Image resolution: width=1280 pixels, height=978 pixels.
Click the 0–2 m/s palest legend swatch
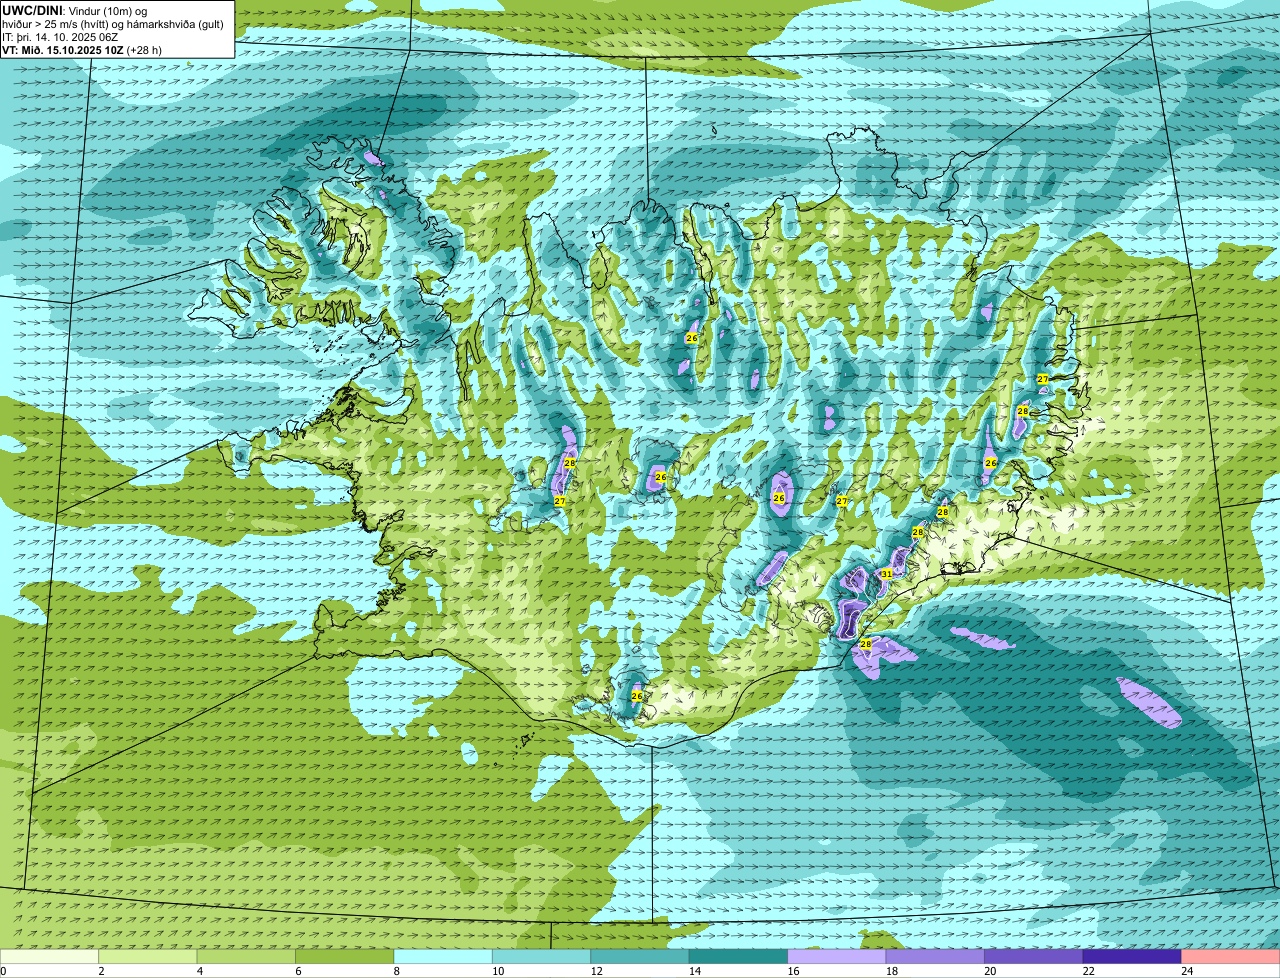(50, 957)
